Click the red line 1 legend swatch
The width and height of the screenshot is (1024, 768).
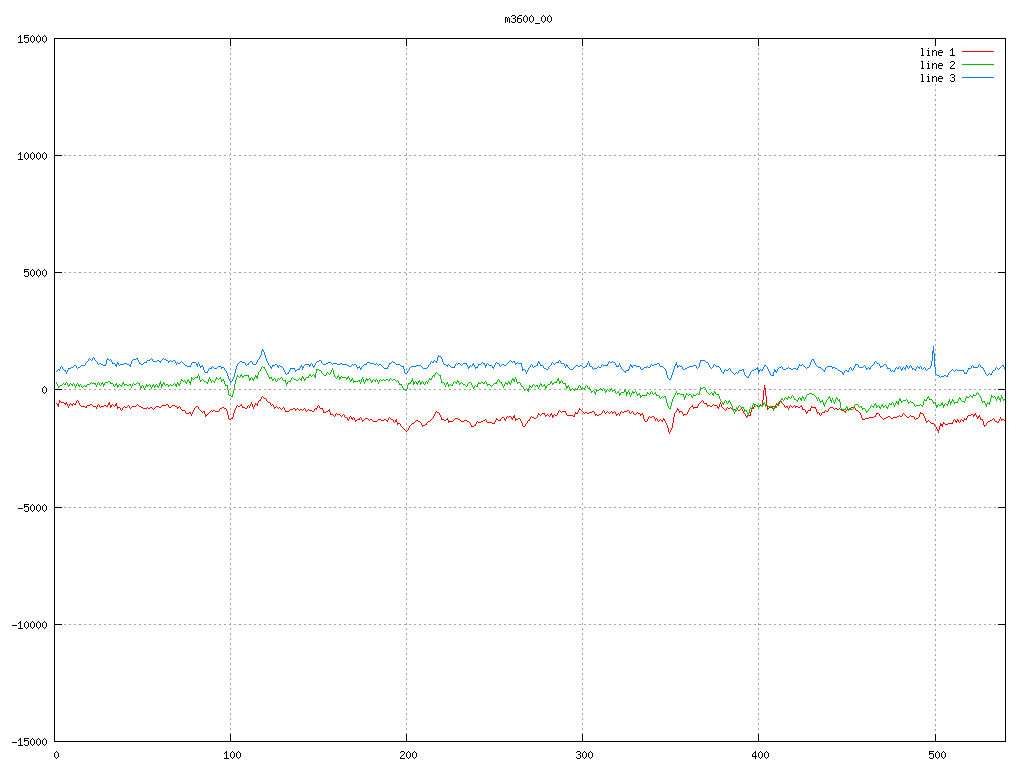point(978,52)
